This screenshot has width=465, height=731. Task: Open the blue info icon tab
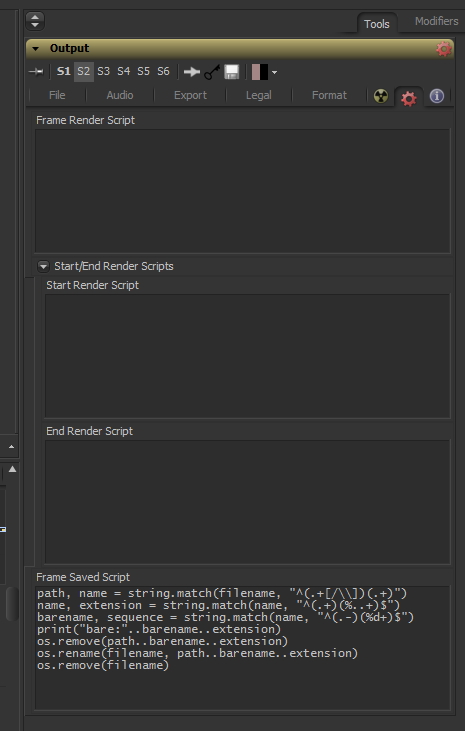coord(437,97)
